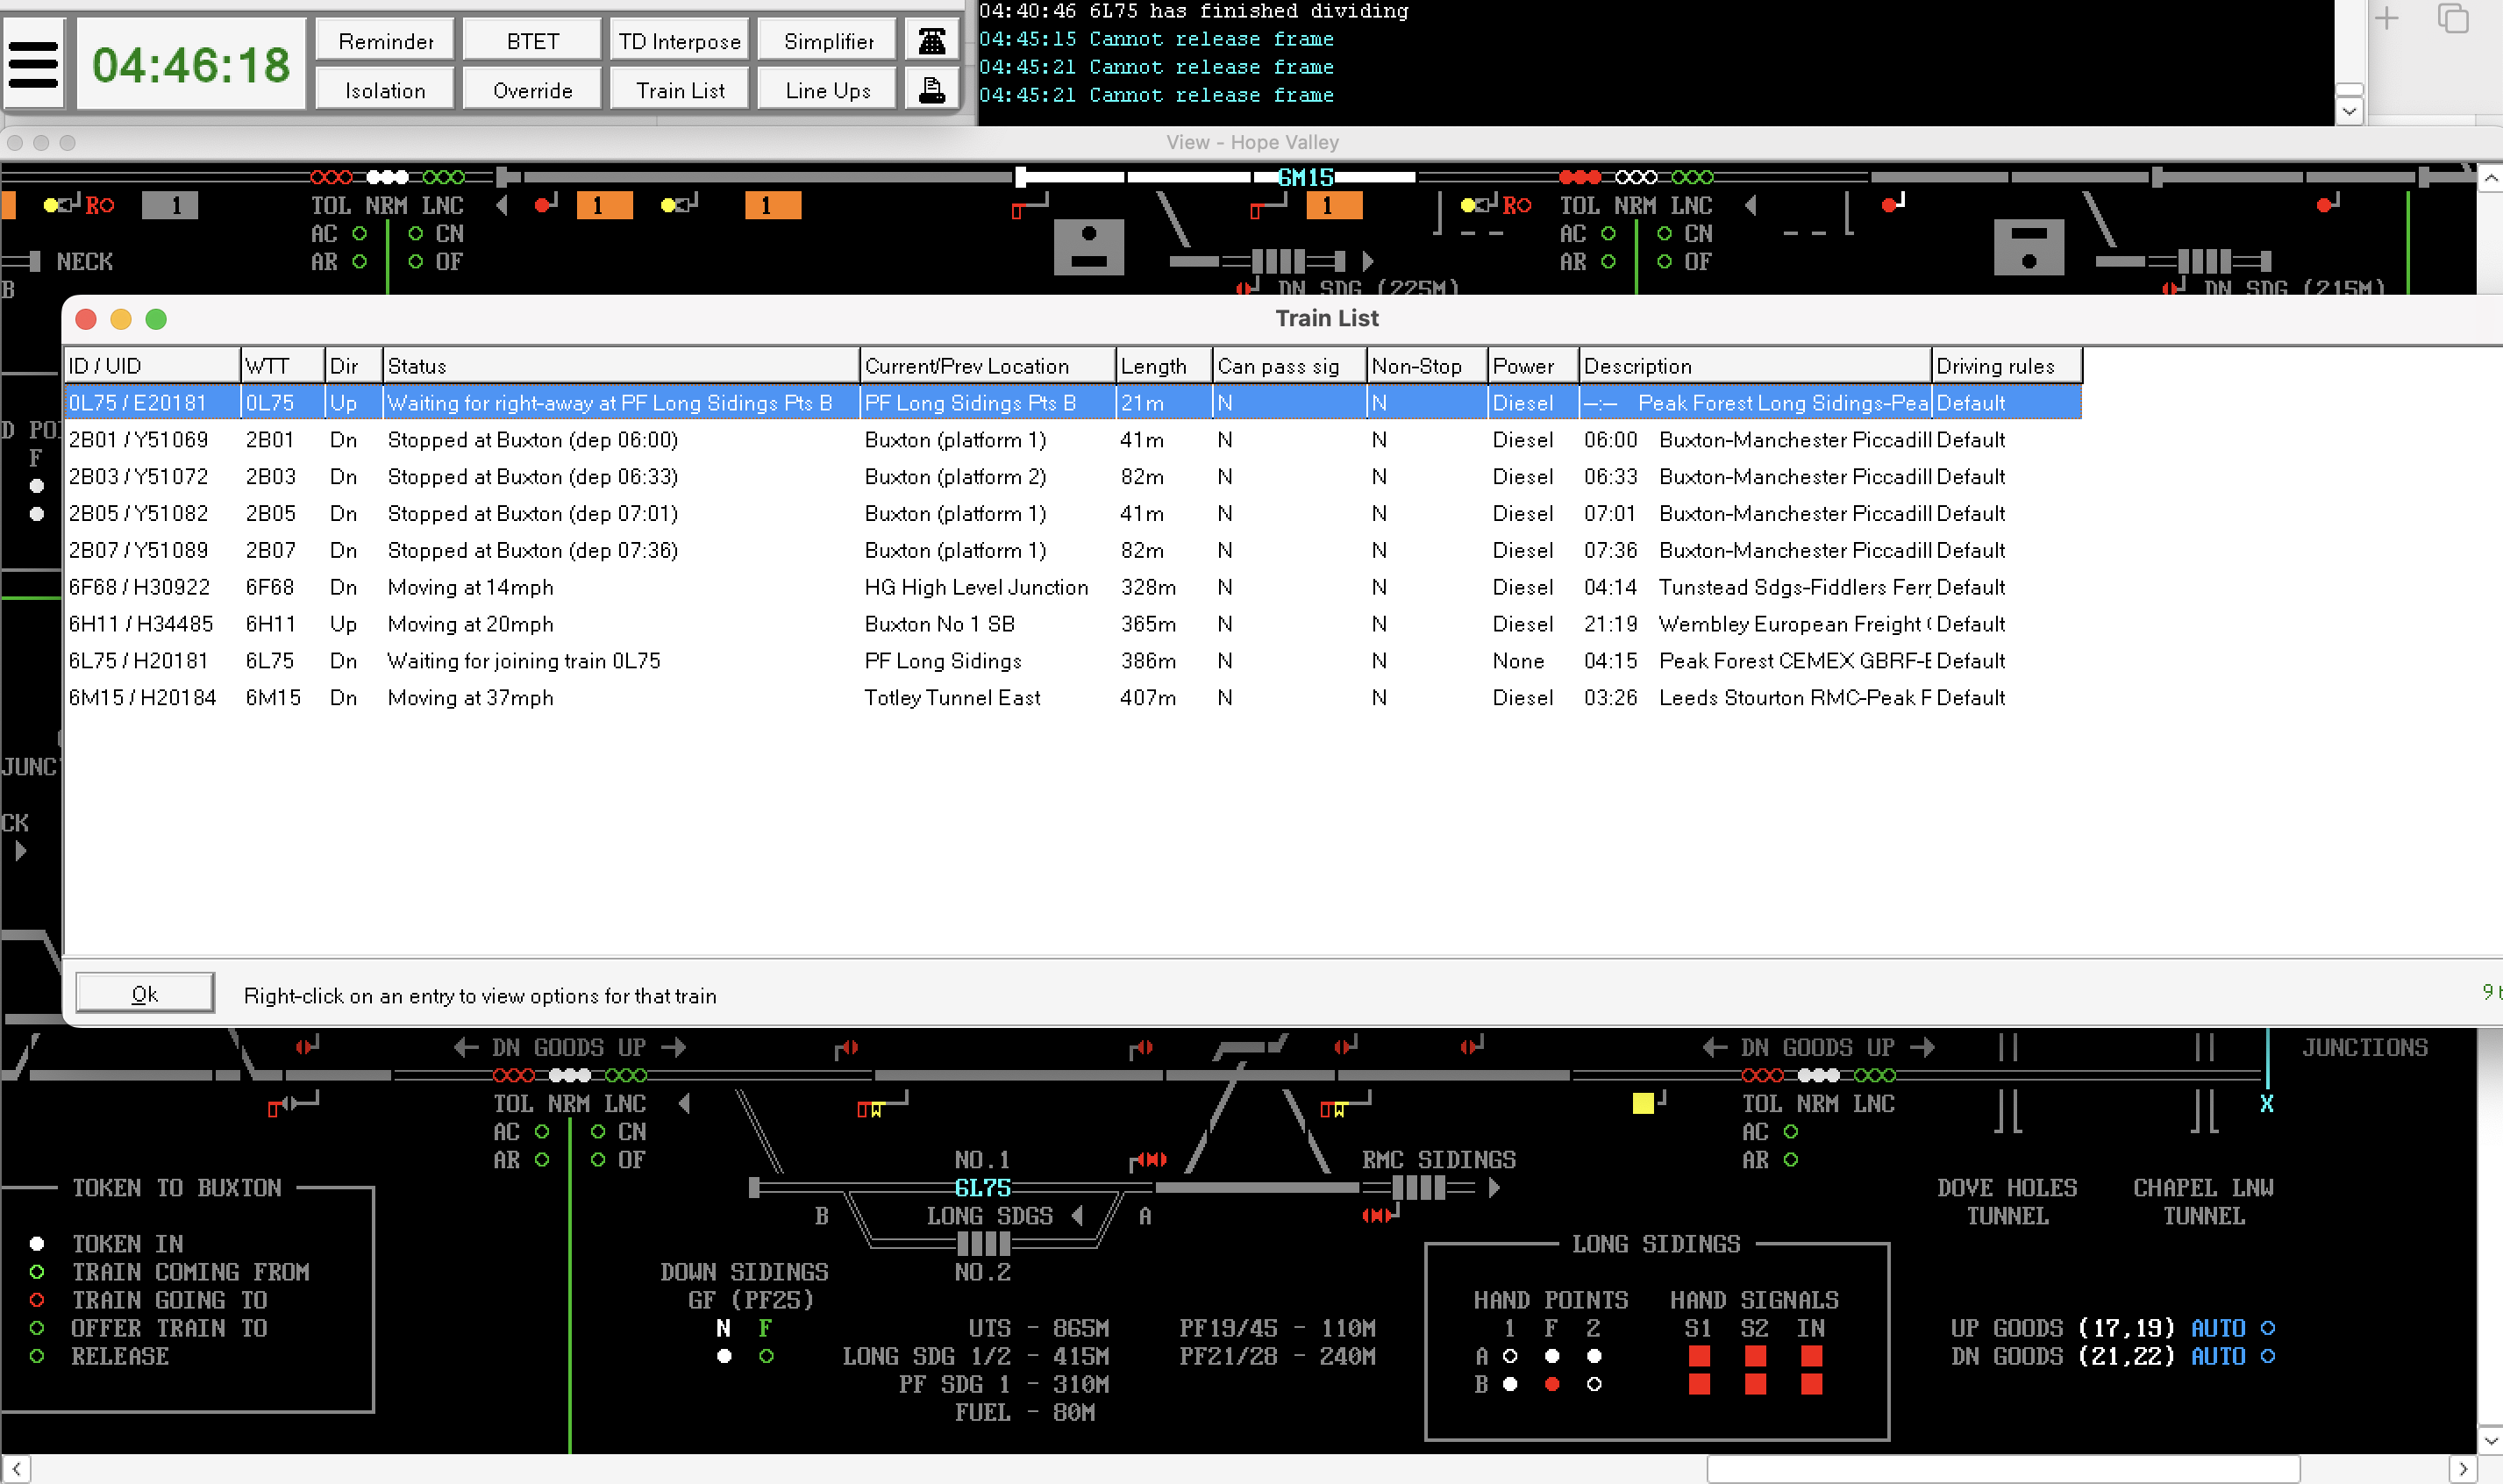
Task: Click the red shunt signal below RMC SIDINGS
Action: [1380, 1215]
